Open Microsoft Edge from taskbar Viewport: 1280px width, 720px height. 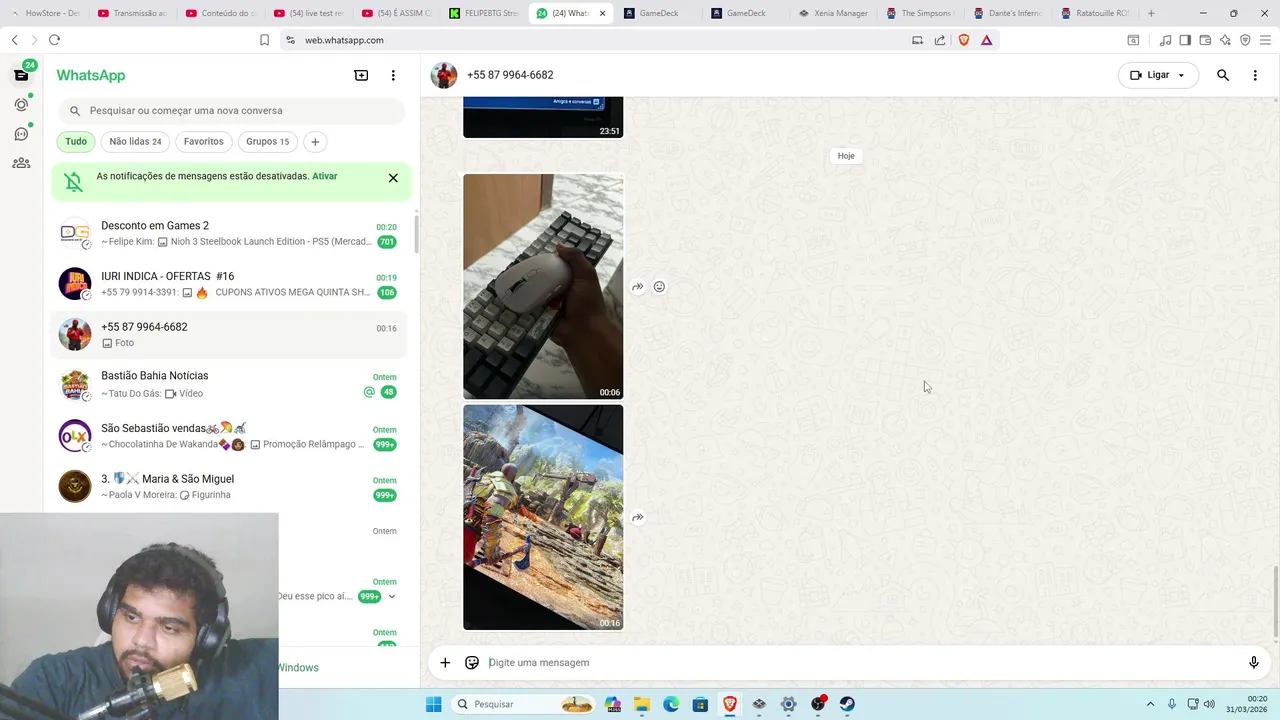pos(671,704)
